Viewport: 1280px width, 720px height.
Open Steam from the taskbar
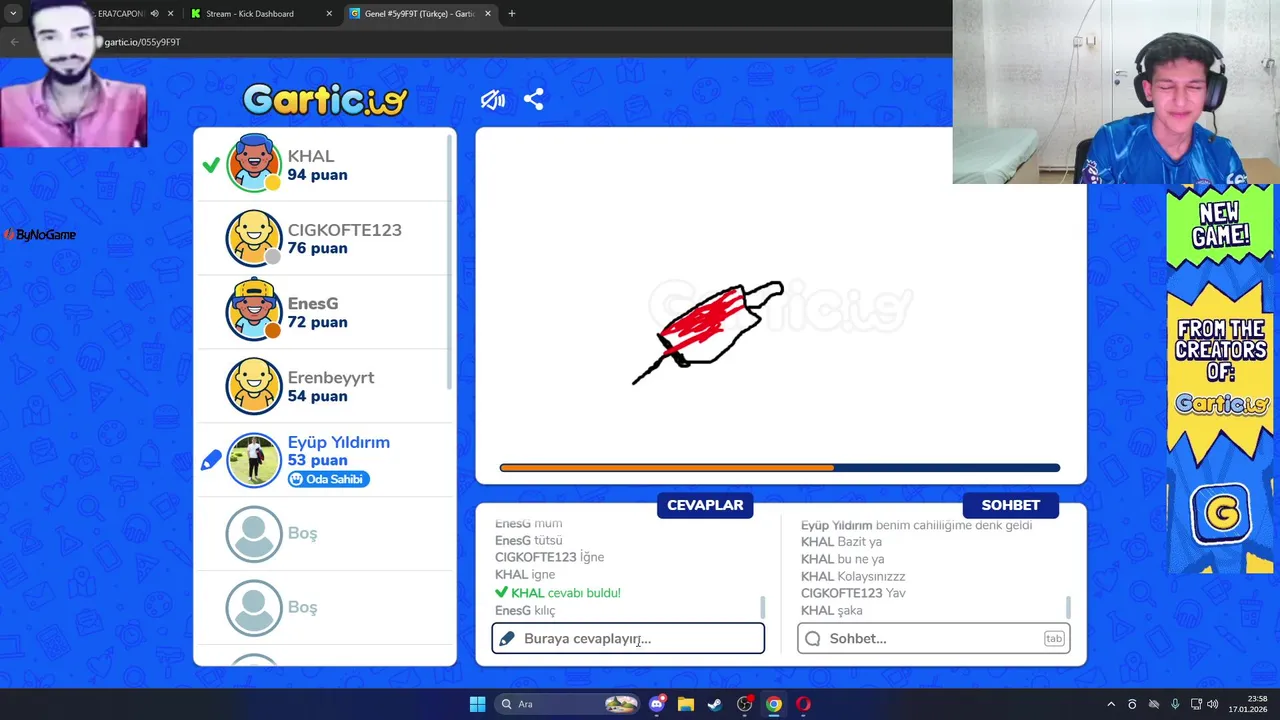click(715, 704)
